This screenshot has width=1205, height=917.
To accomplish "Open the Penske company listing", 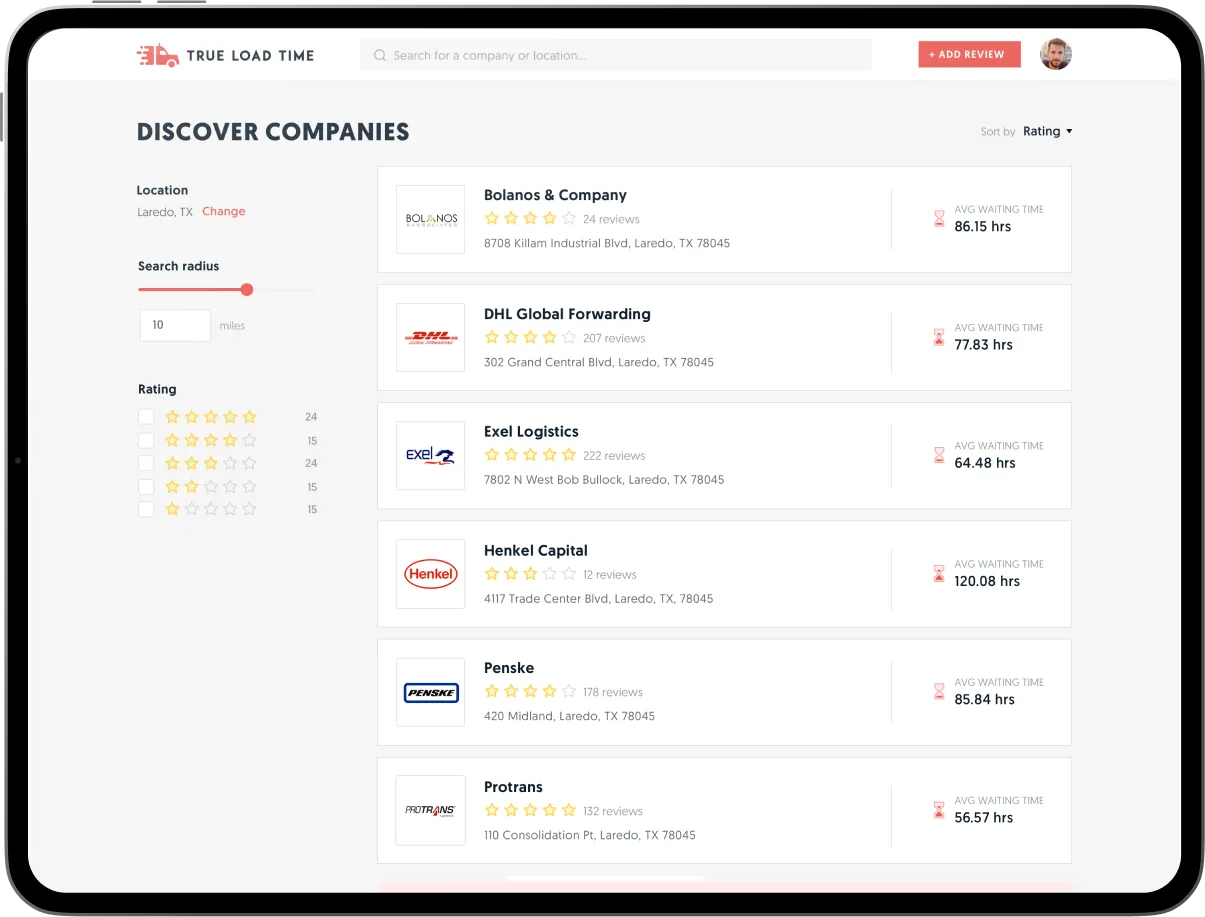I will coord(724,692).
